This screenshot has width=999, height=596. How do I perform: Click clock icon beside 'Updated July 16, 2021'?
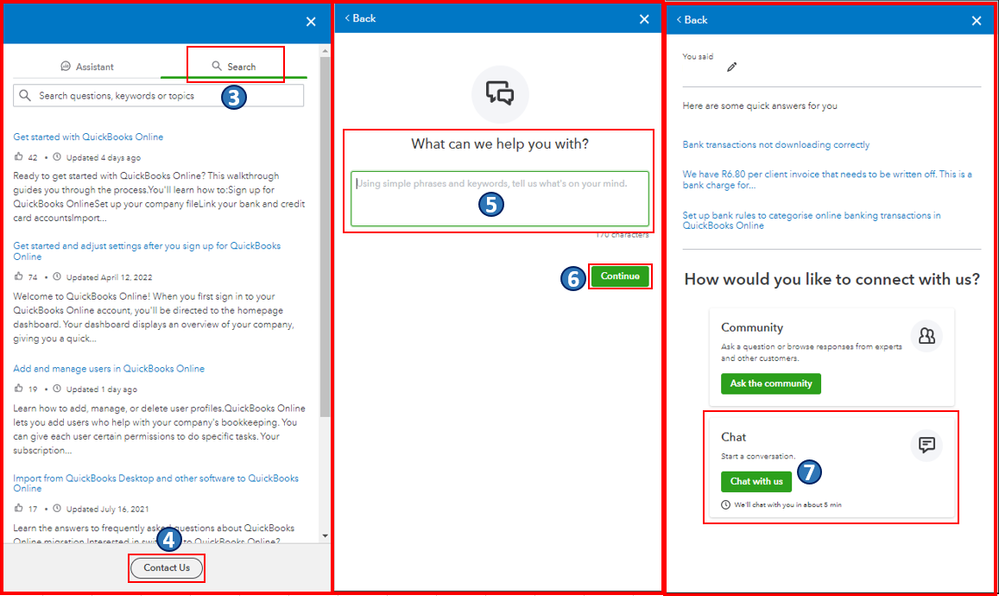pos(57,508)
